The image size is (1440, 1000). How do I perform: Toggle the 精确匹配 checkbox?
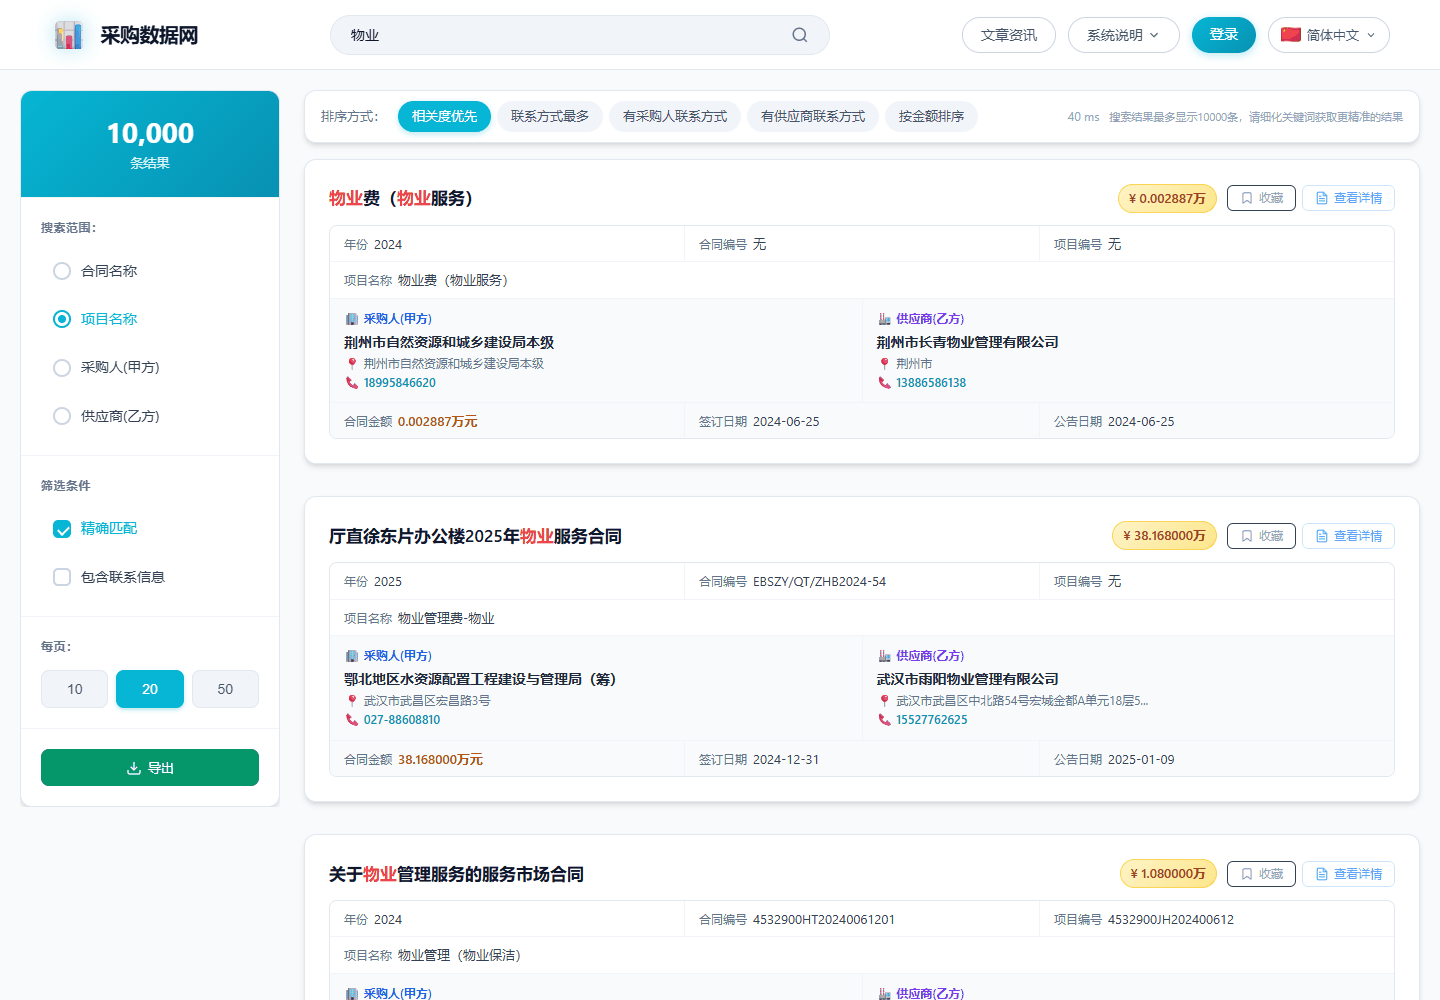[62, 529]
